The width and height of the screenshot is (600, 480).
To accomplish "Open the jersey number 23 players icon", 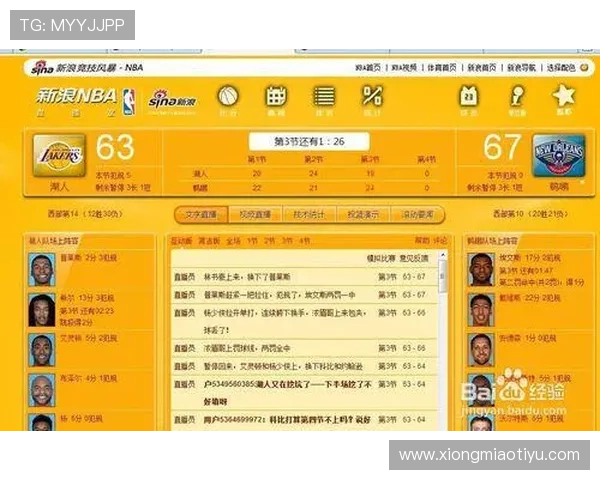I will [x=469, y=97].
